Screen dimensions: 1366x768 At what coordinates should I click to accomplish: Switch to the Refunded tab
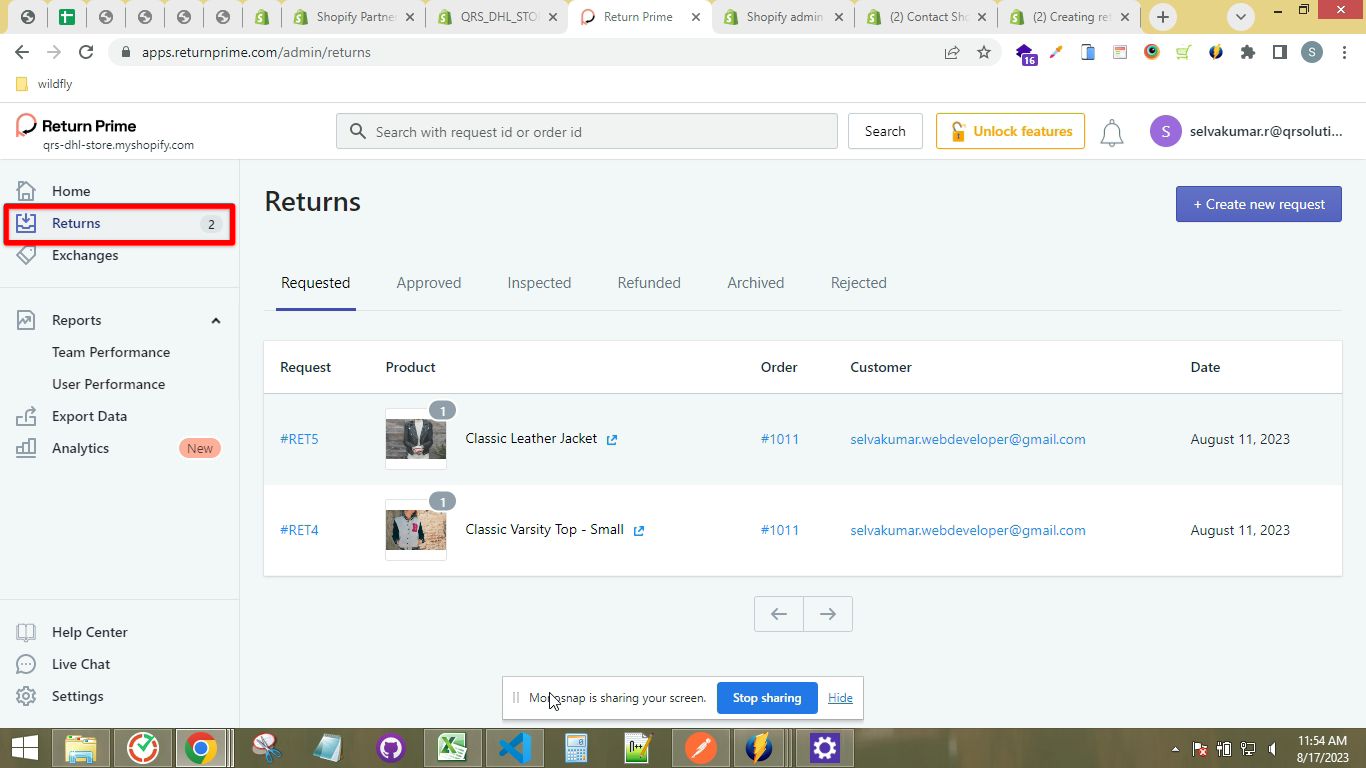click(x=648, y=283)
